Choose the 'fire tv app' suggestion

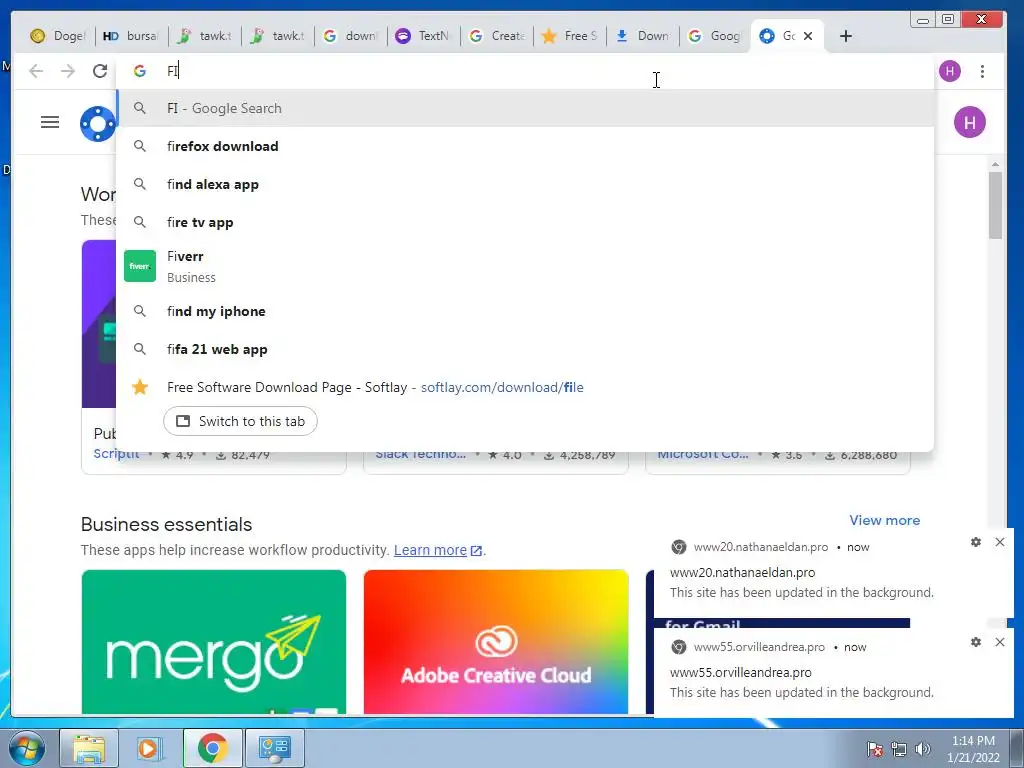(x=525, y=222)
